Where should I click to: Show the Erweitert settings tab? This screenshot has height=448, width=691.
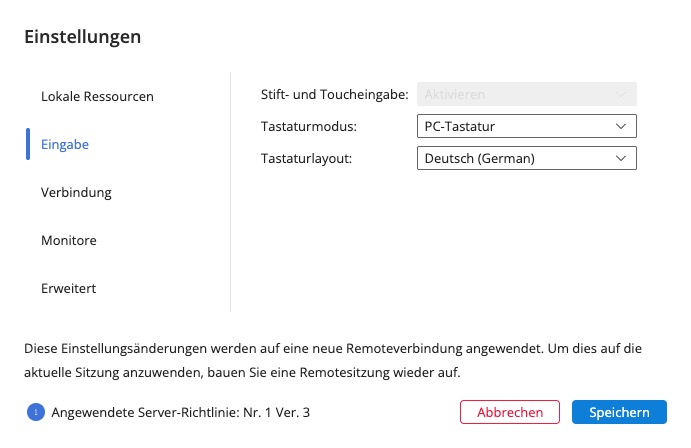(68, 288)
